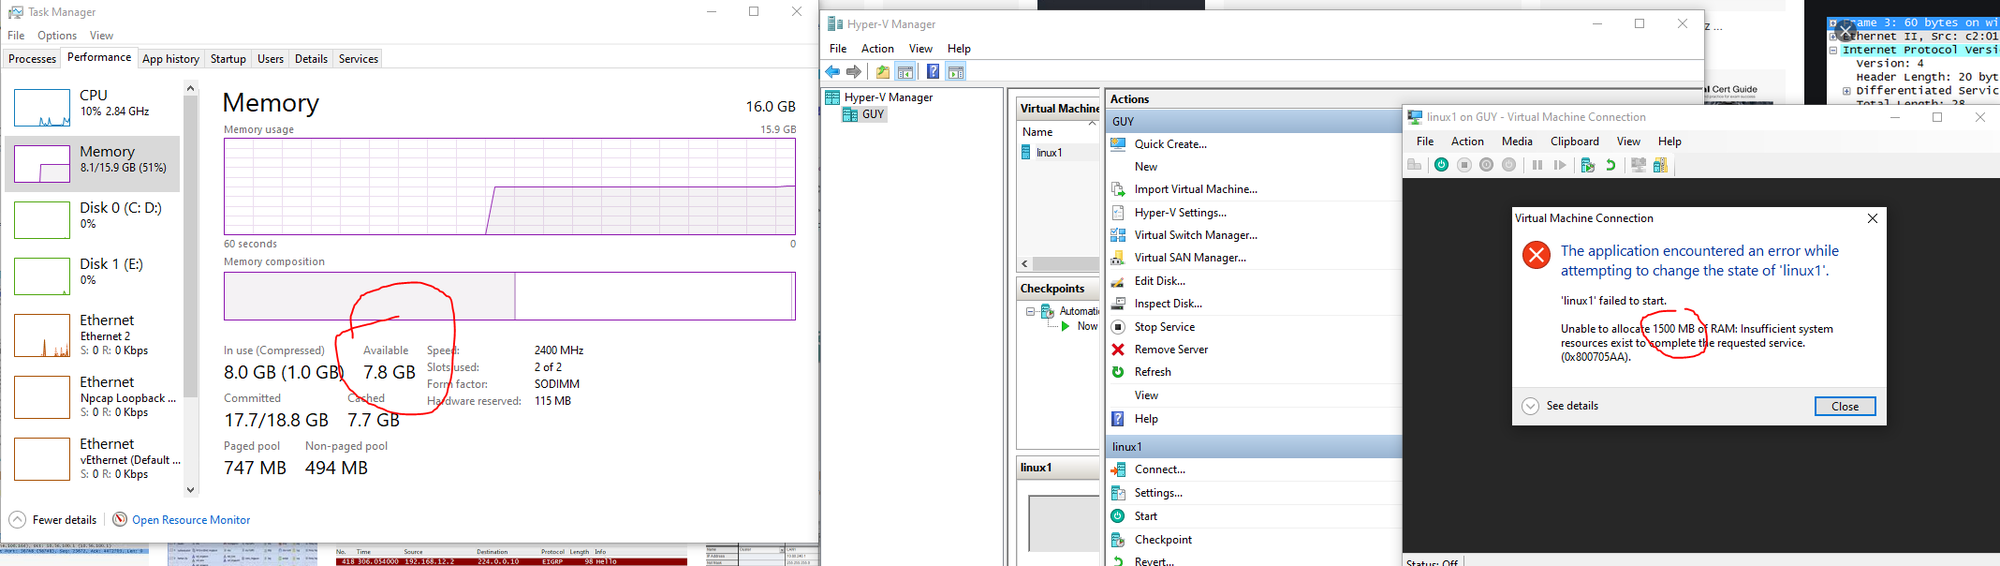Select Disk 0 (C: D:) in performance sidebar
This screenshot has height=566, width=2000.
point(92,219)
